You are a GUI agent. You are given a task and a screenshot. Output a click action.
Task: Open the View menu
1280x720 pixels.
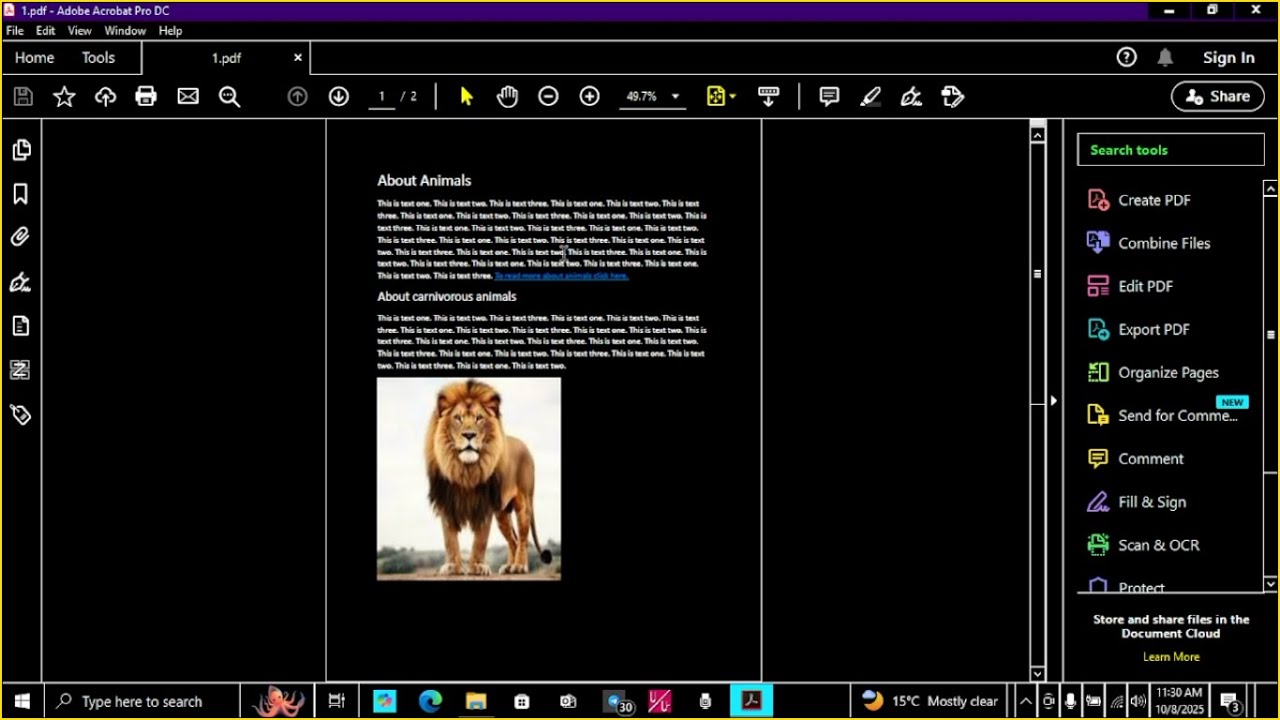pos(79,31)
